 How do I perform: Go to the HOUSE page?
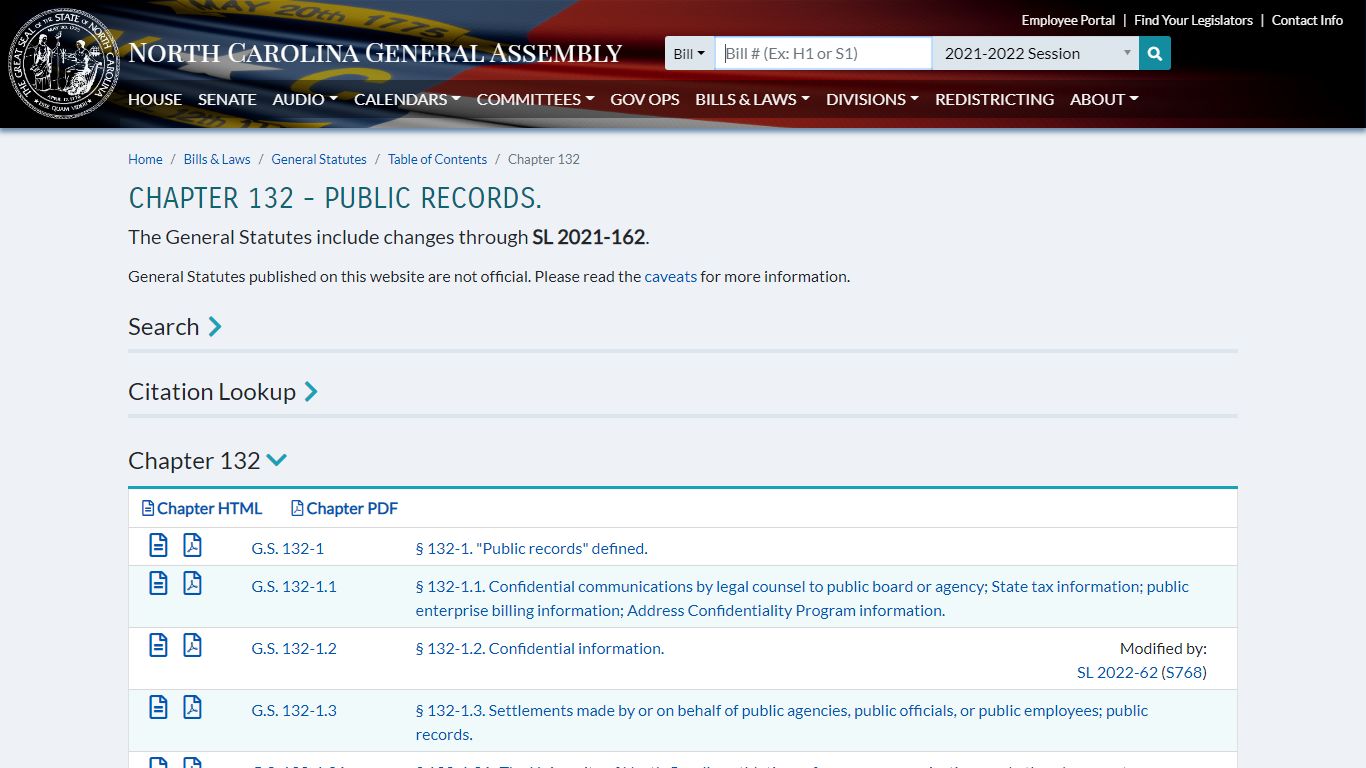click(x=155, y=99)
